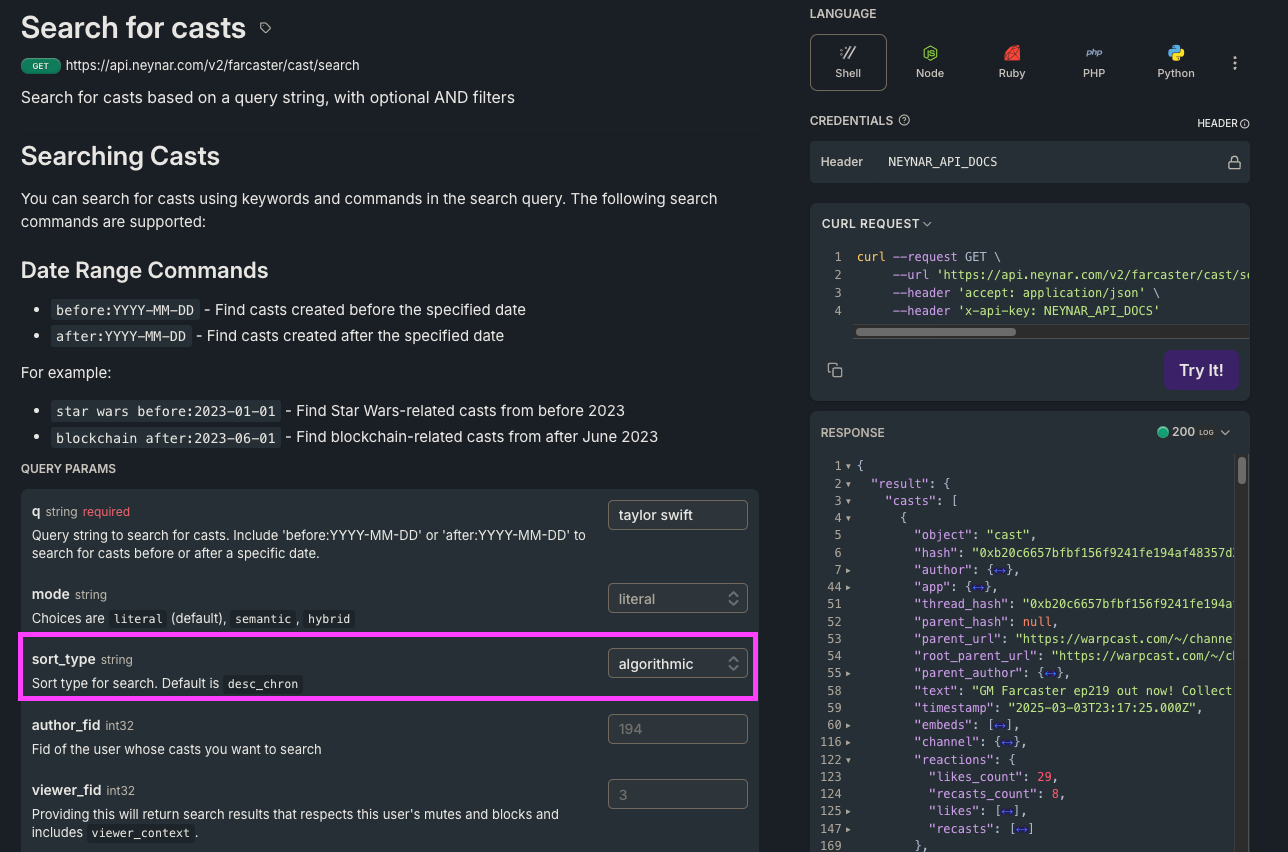This screenshot has height=852, width=1288.
Task: Select the Node language icon
Action: coord(930,62)
